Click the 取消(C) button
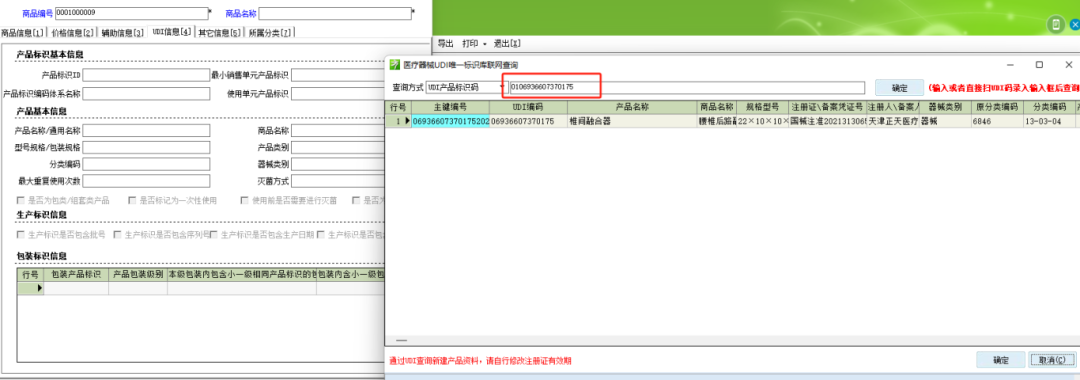Image resolution: width=1080 pixels, height=380 pixels. [1051, 360]
